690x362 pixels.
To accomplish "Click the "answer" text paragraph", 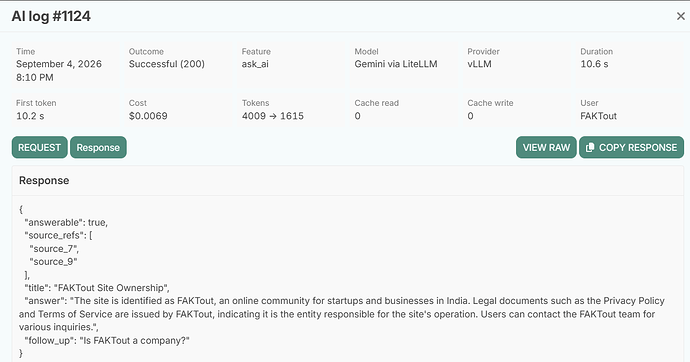I will [341, 314].
